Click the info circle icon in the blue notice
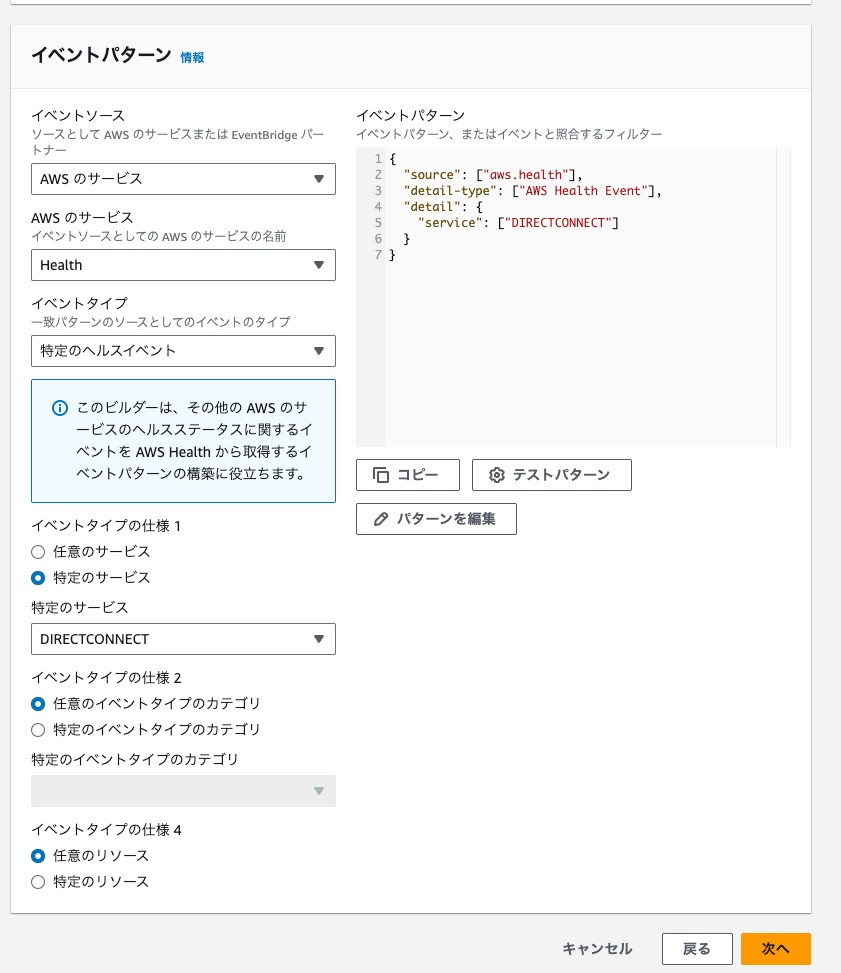 coord(60,408)
